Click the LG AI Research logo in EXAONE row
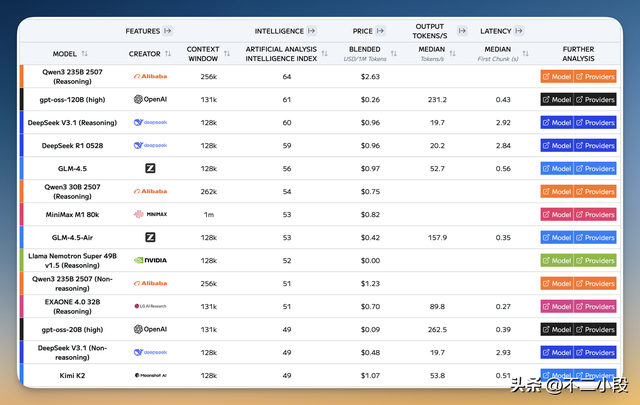This screenshot has height=405, width=640. pyautogui.click(x=150, y=306)
